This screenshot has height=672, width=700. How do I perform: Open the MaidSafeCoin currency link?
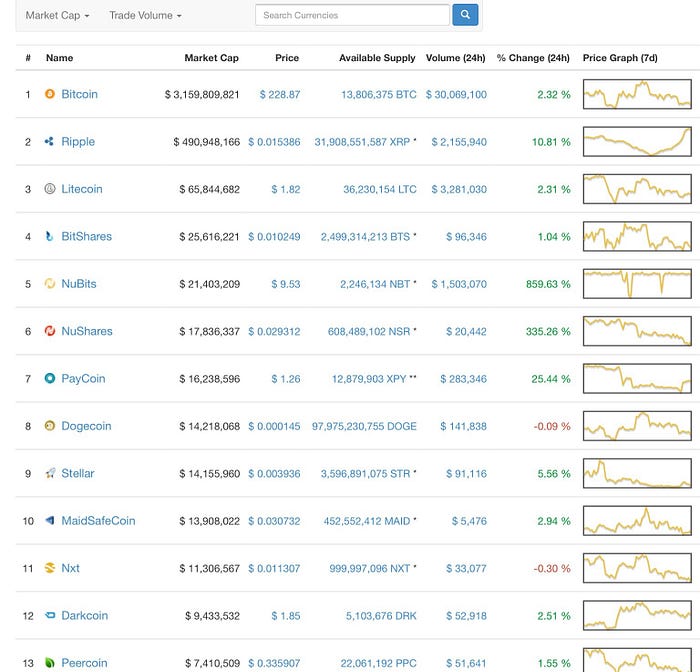[x=98, y=521]
